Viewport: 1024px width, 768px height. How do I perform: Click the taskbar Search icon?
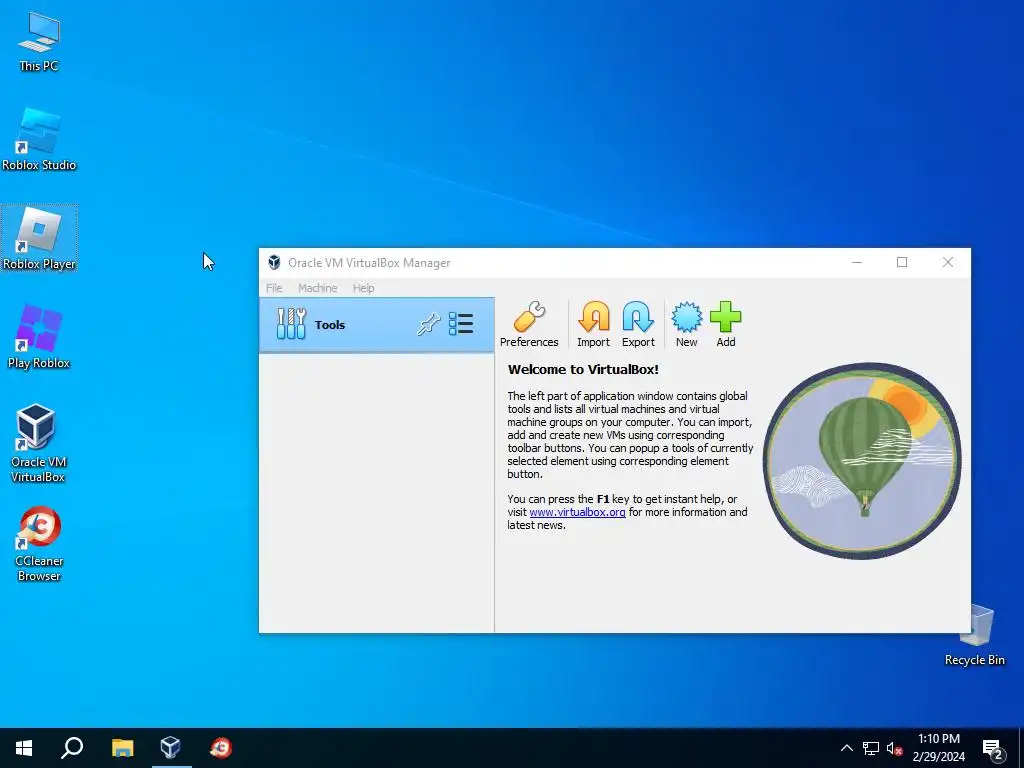[x=72, y=748]
